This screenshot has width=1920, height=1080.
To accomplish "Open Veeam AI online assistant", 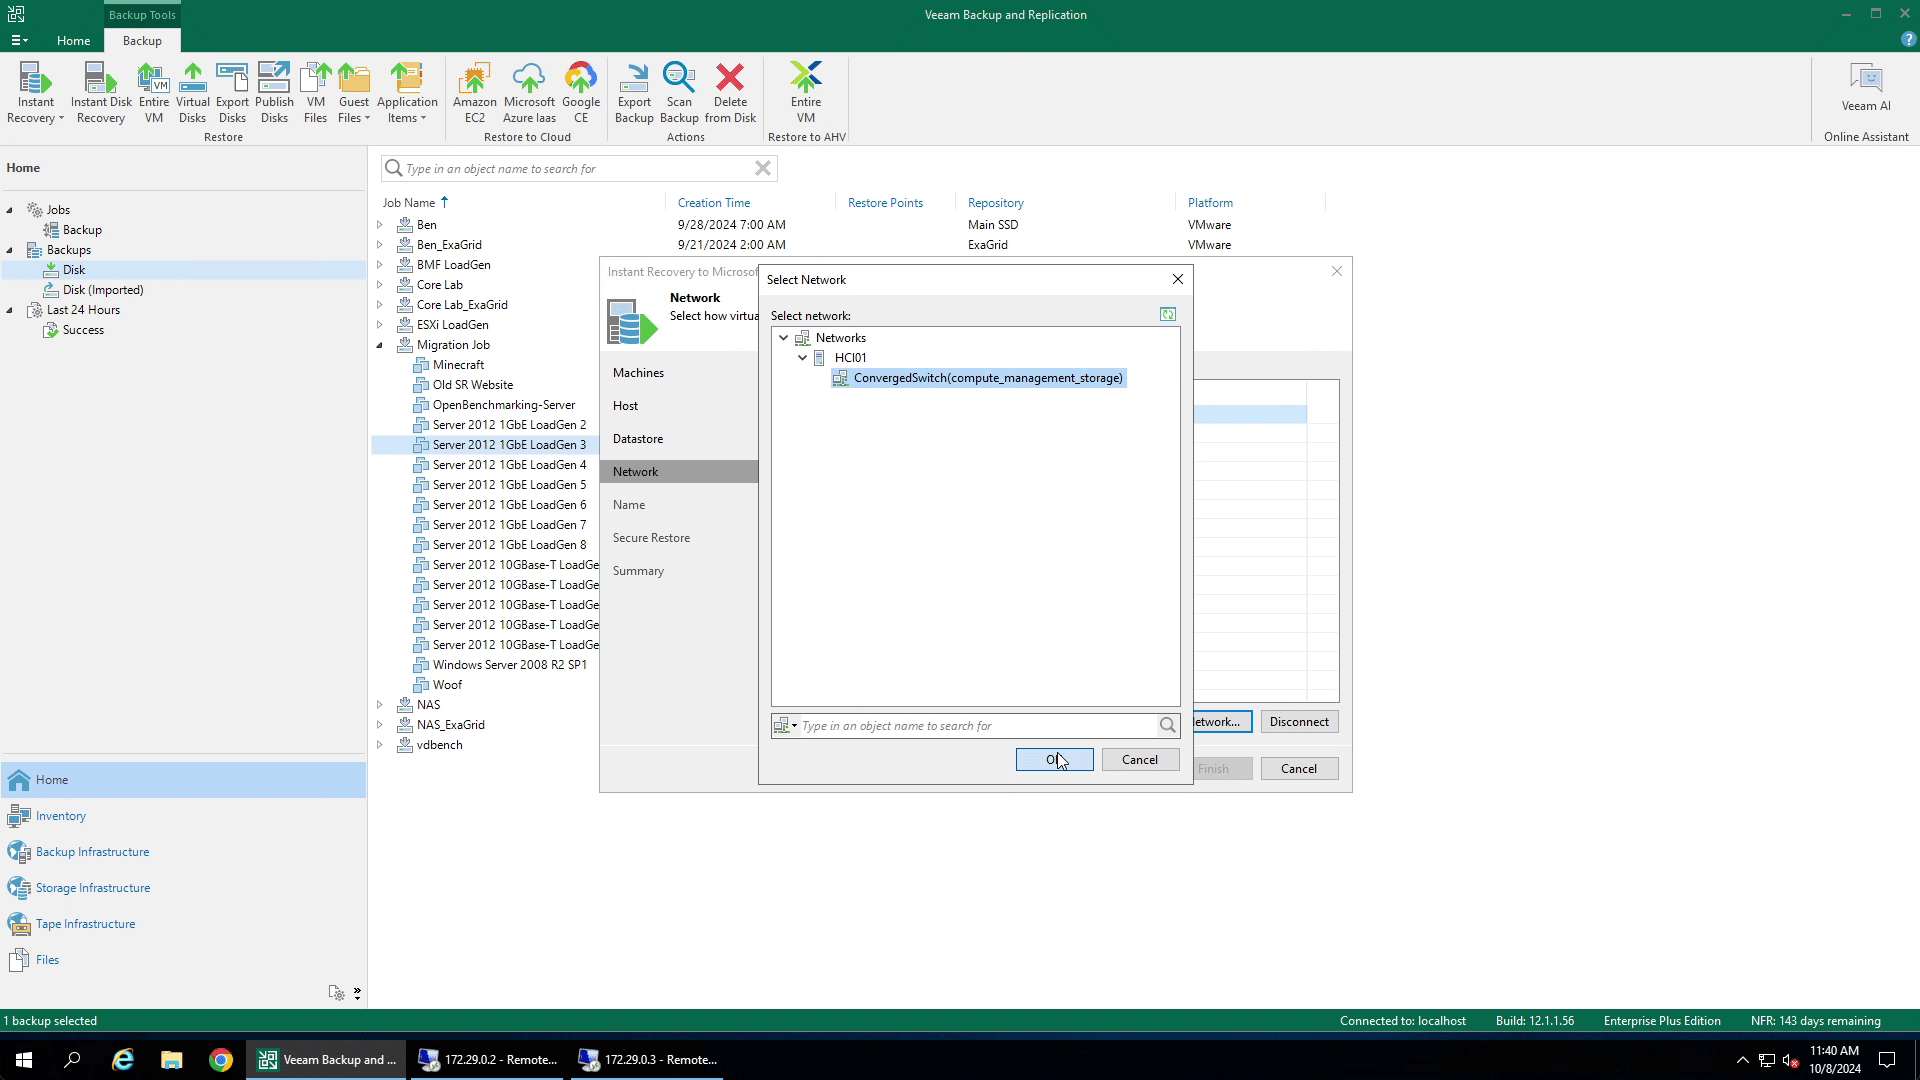I will [x=1866, y=88].
